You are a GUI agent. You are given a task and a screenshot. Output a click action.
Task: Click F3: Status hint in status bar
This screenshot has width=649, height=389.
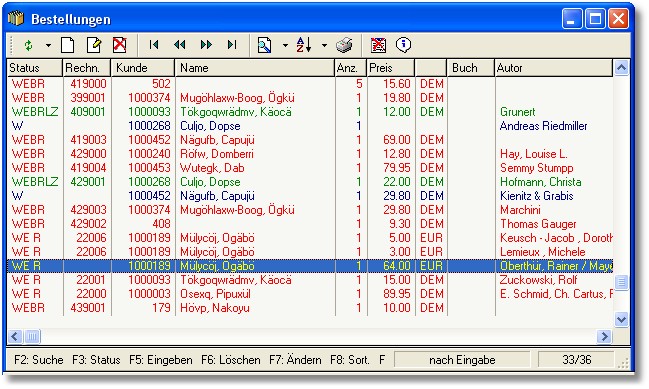(x=96, y=360)
